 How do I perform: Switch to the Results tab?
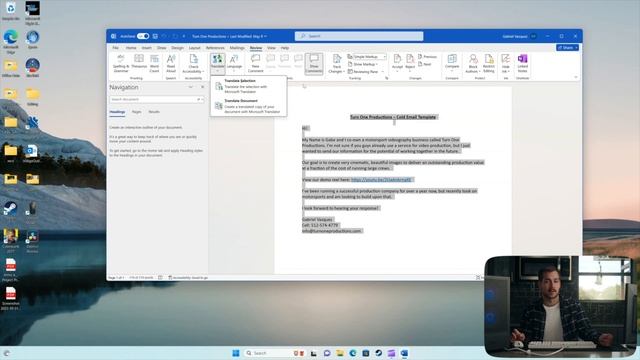click(x=154, y=112)
